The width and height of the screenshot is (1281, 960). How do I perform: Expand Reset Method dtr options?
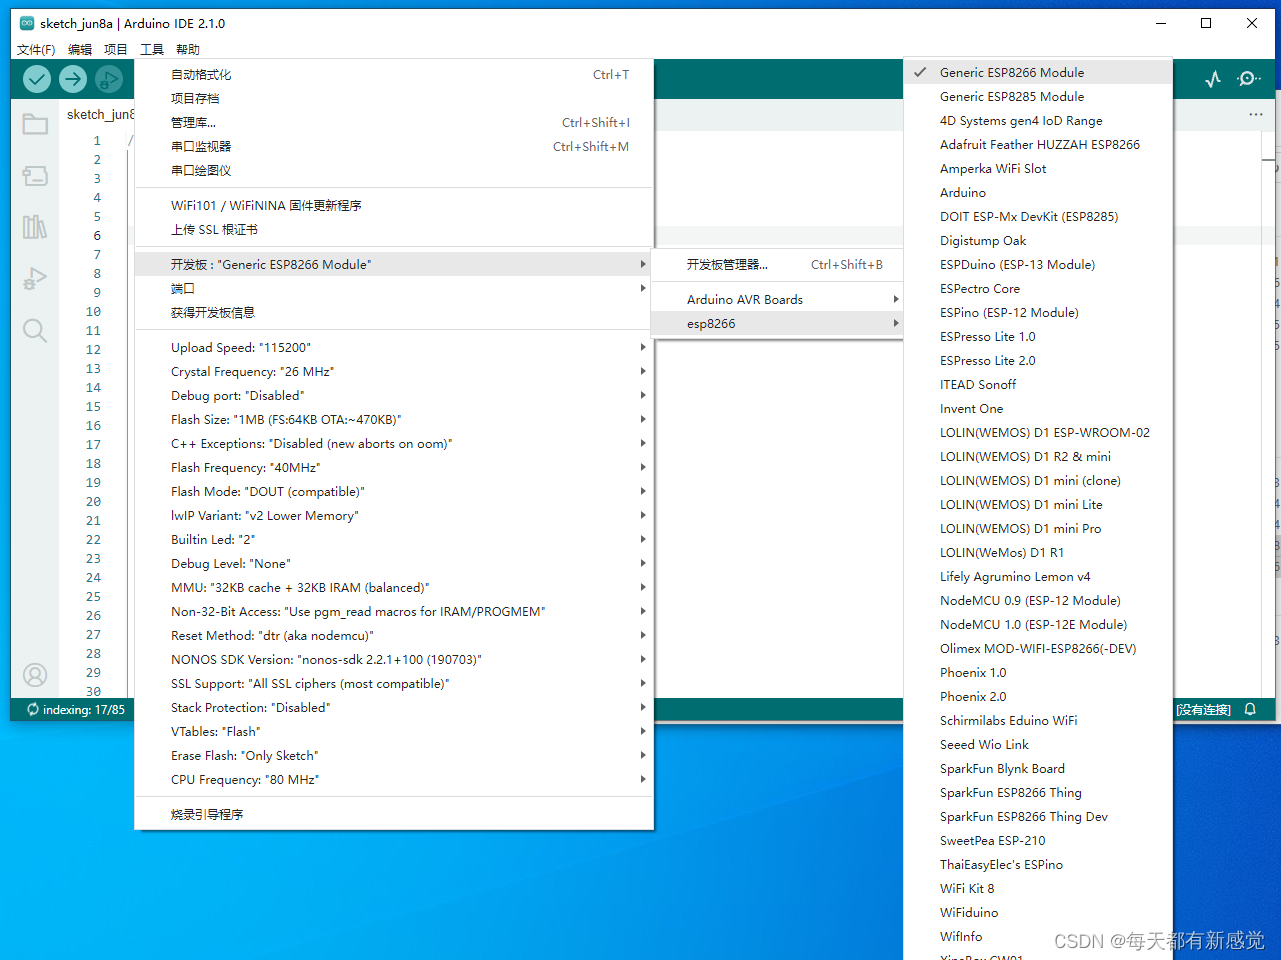(394, 635)
